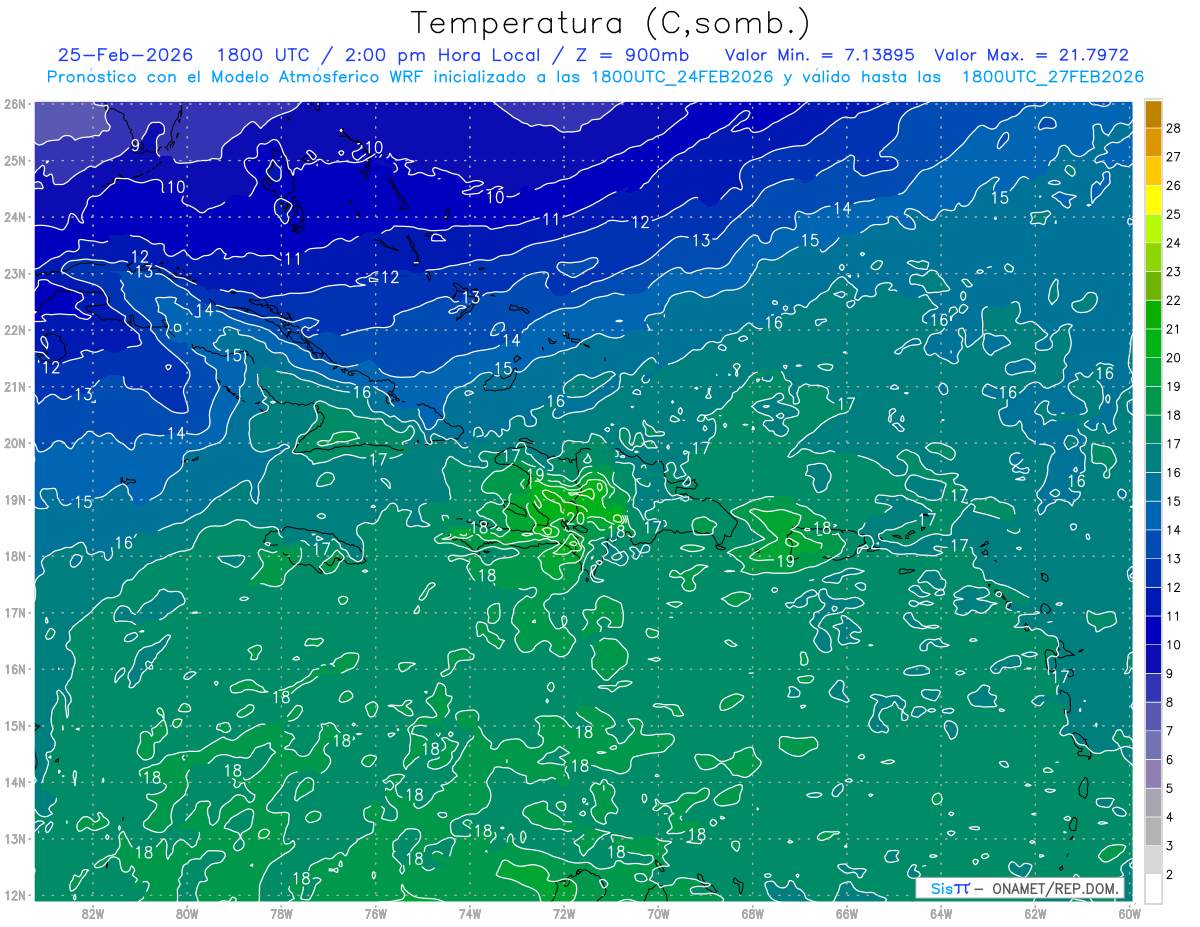
Task: Click the "62W" longitude axis label
Action: [x=1035, y=913]
